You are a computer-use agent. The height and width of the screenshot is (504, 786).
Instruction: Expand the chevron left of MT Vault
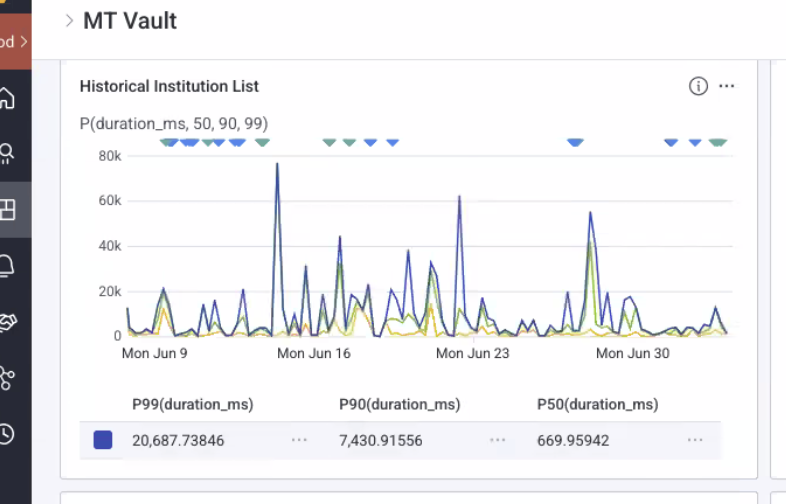[69, 20]
